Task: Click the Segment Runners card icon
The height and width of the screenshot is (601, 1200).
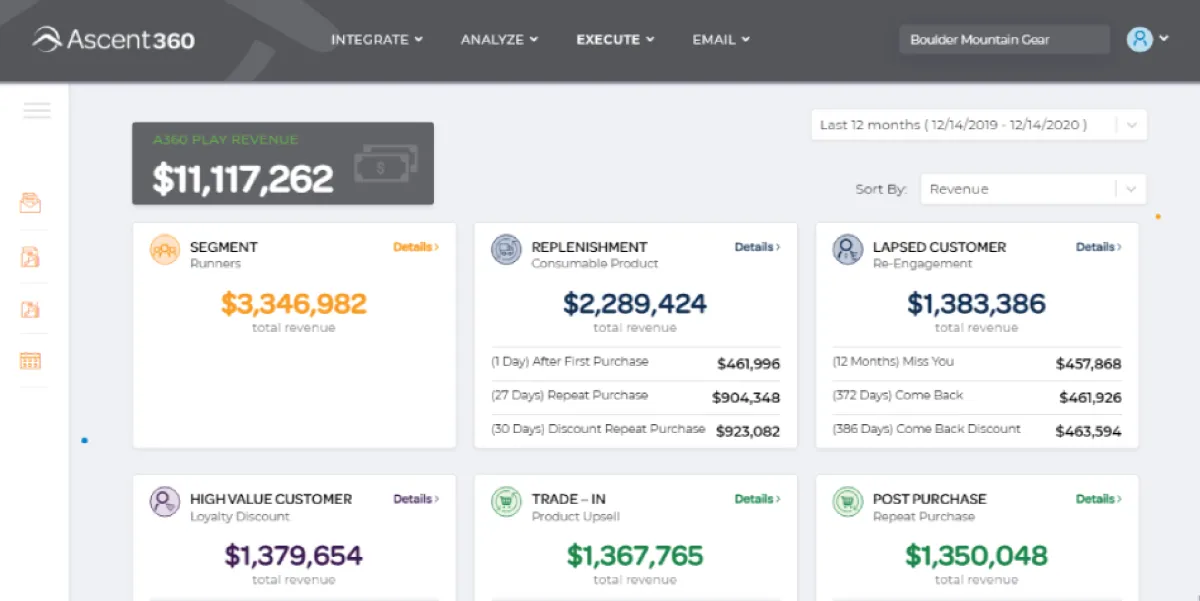Action: click(165, 250)
